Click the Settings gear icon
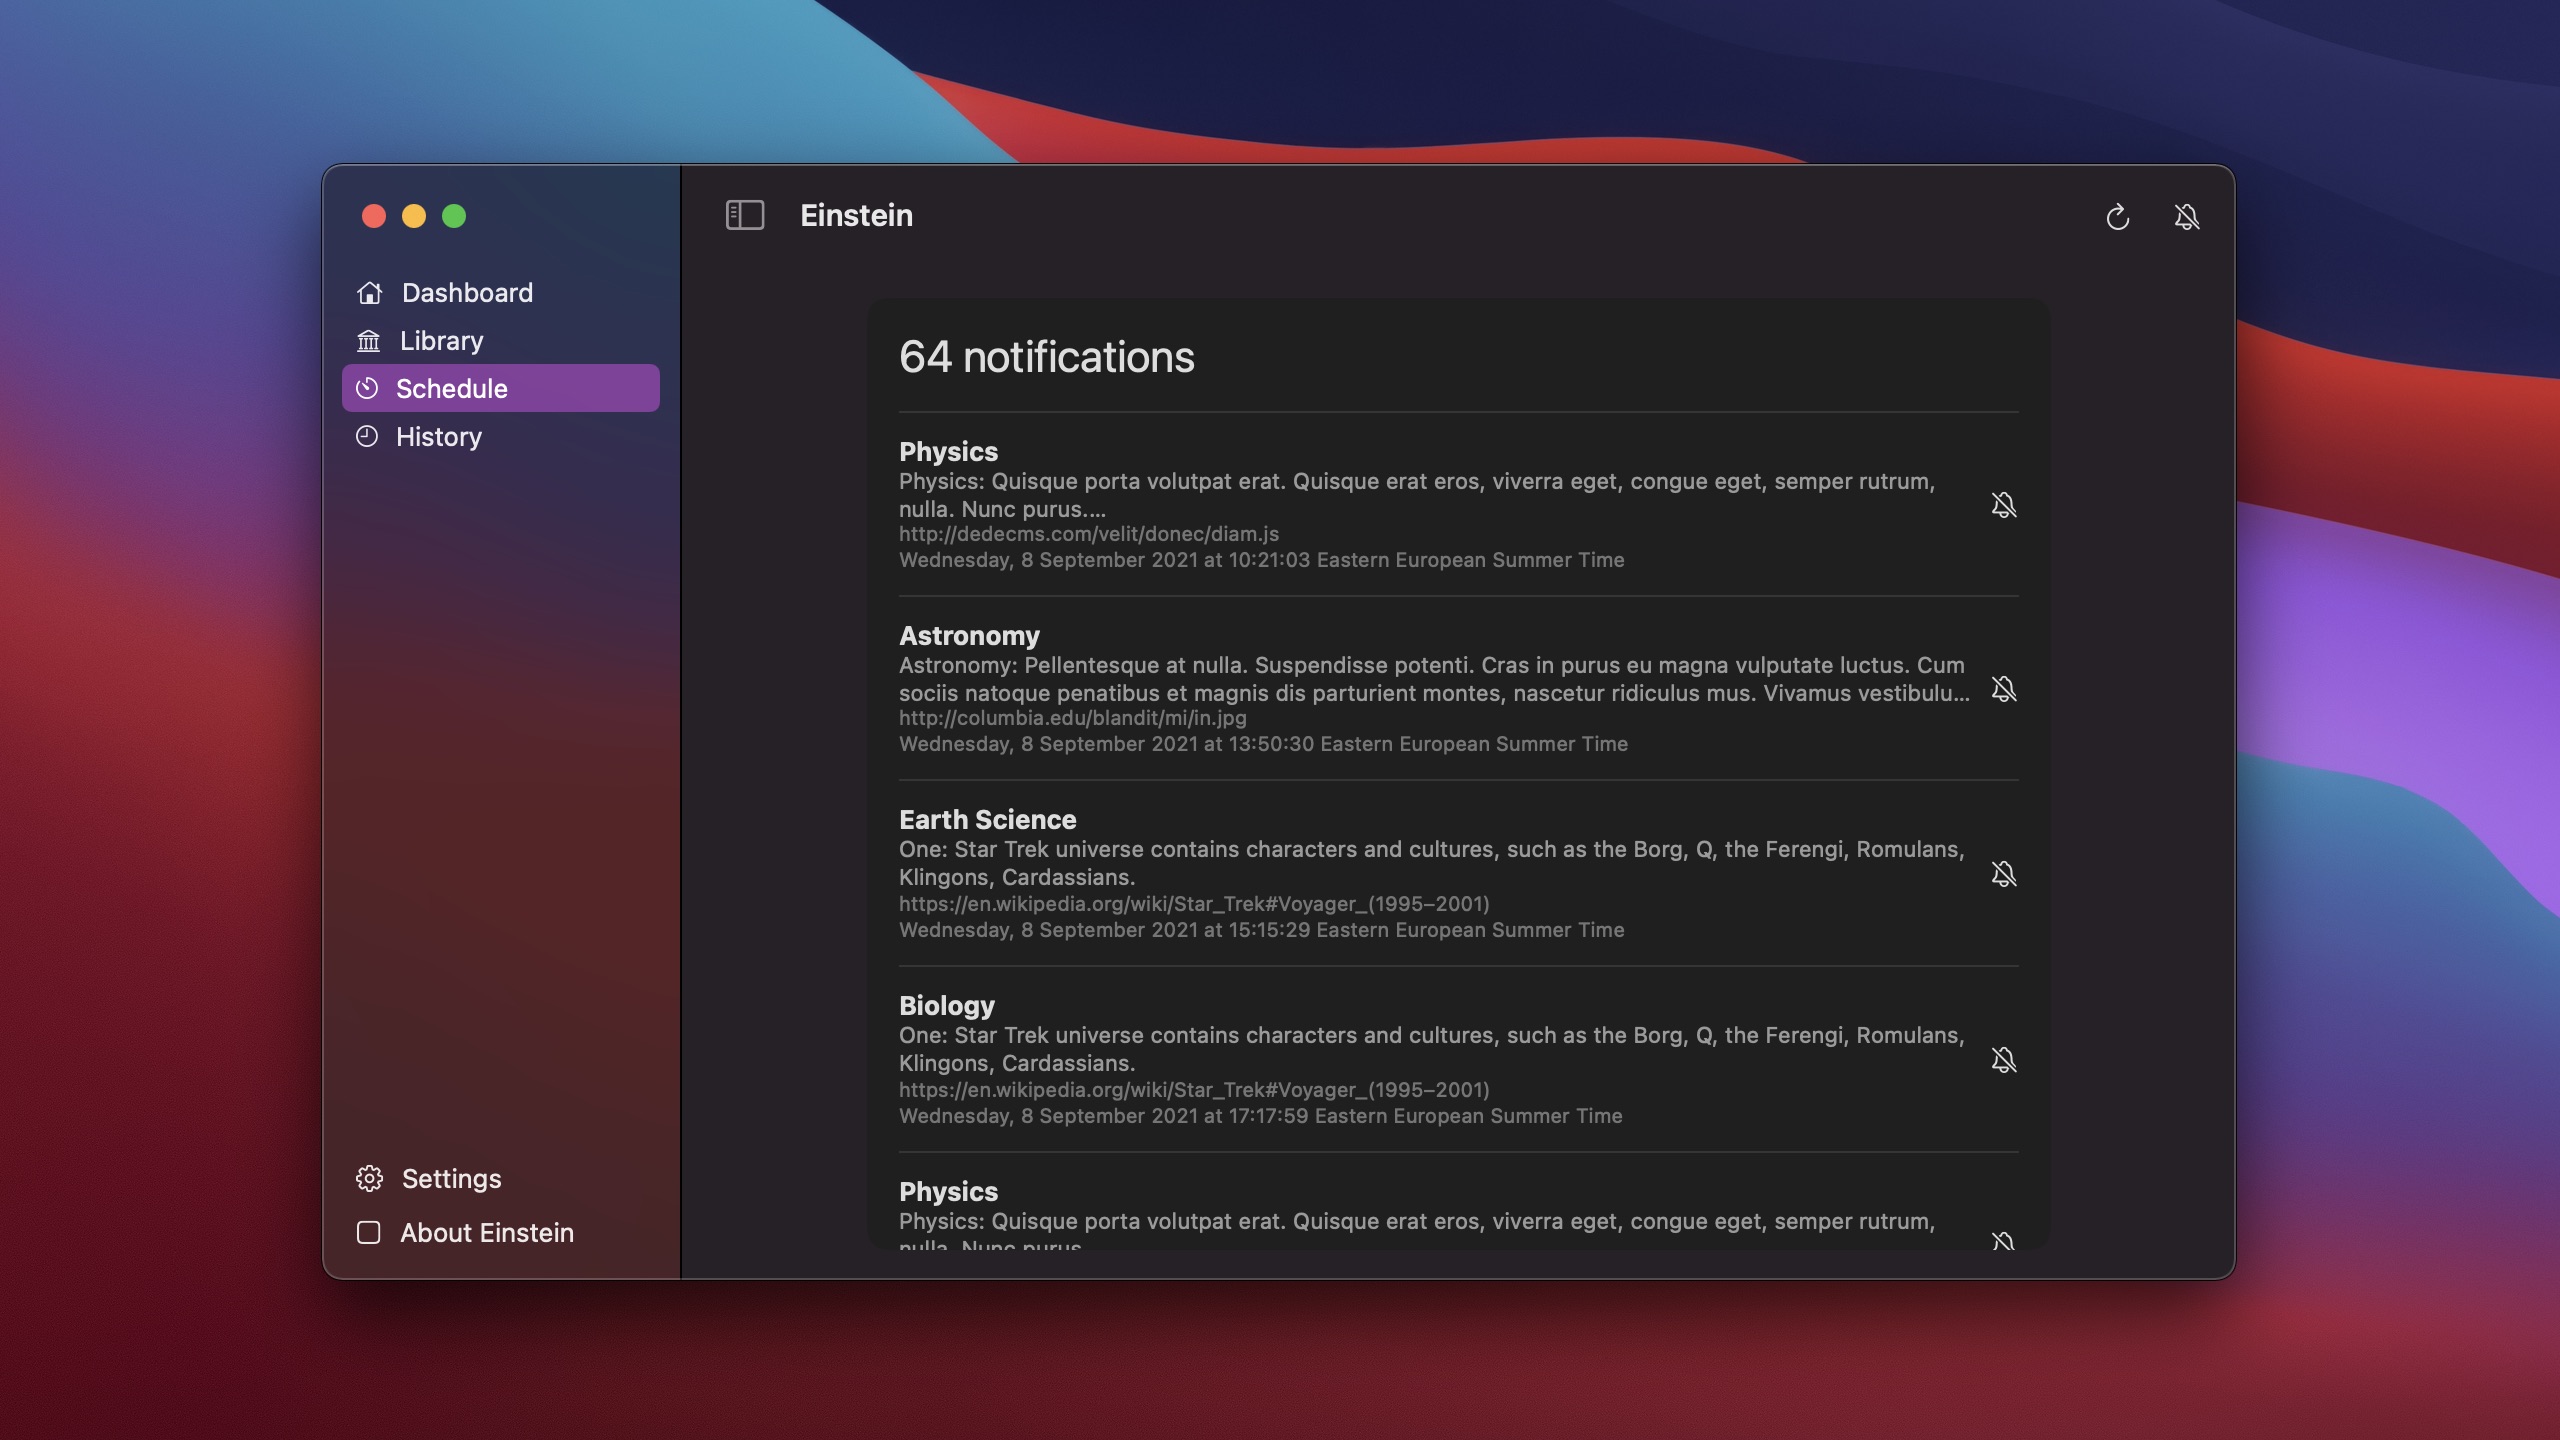The height and width of the screenshot is (1440, 2560). coord(369,1178)
